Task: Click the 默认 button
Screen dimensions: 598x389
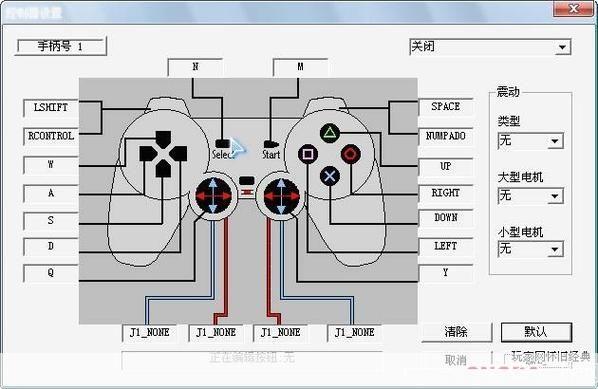Action: (536, 332)
